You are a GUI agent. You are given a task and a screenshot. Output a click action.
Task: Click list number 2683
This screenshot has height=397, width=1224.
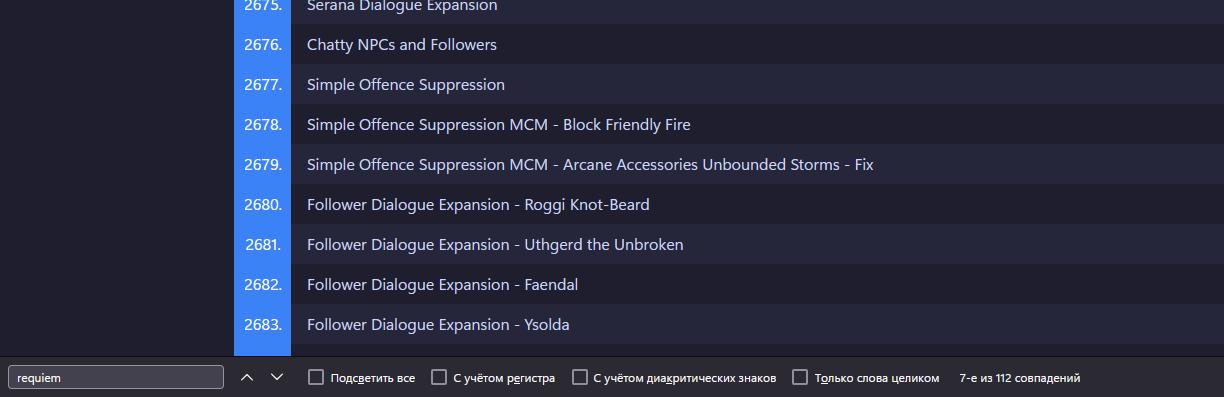tap(263, 325)
